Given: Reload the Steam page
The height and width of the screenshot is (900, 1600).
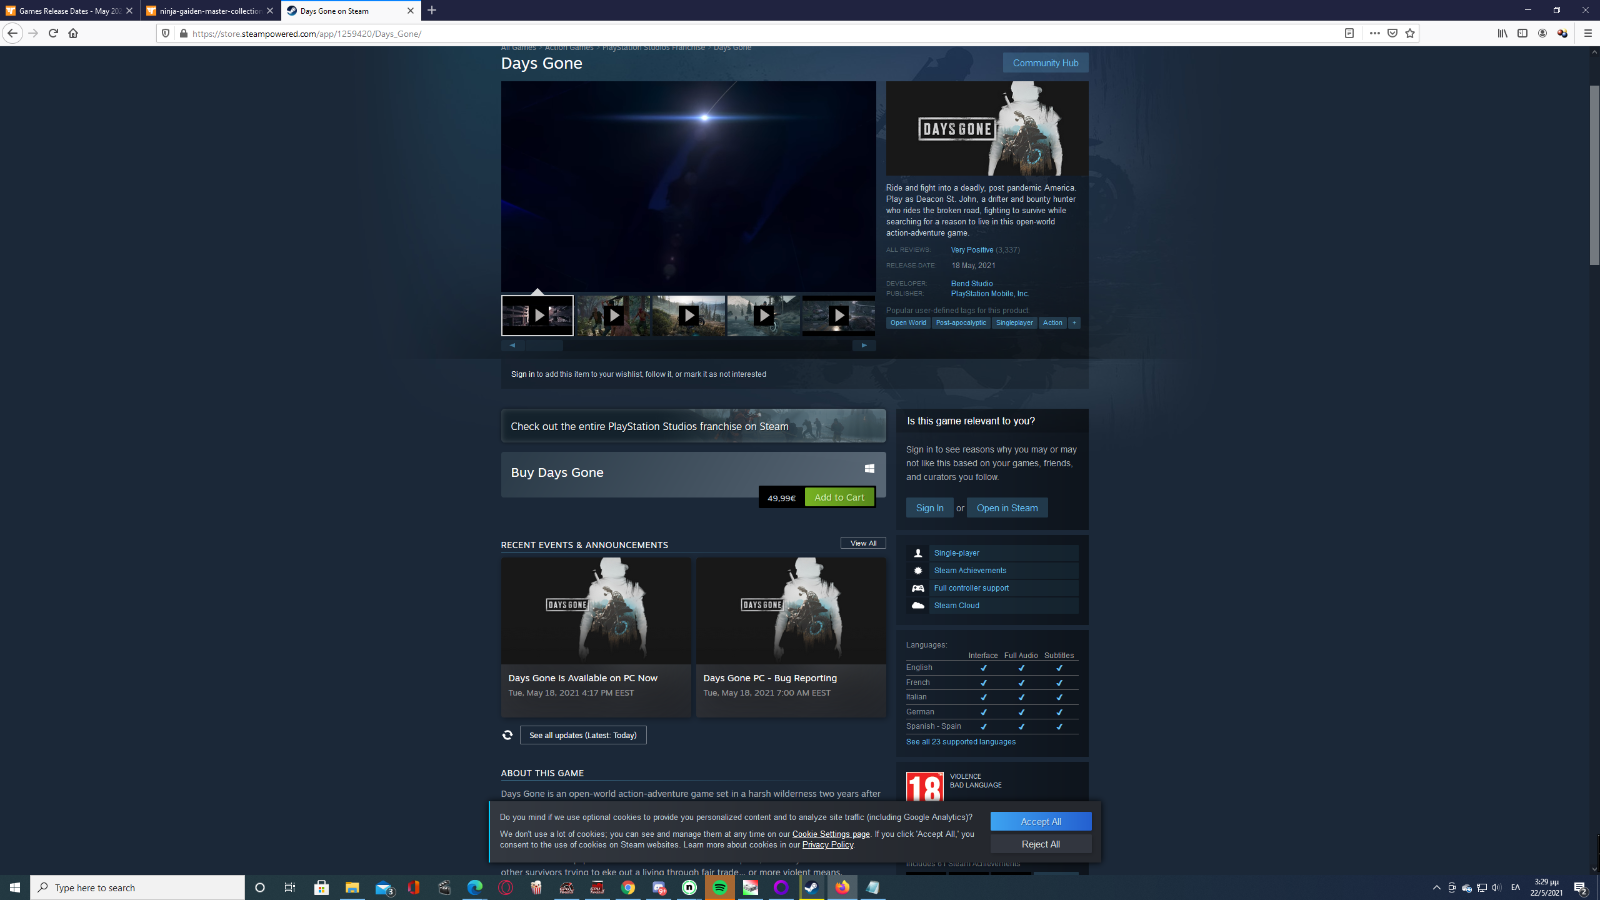Looking at the screenshot, I should point(53,33).
